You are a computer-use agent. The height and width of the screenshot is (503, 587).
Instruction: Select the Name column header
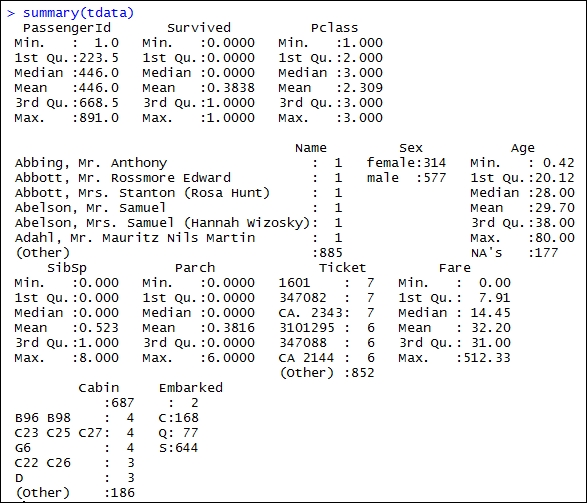pyautogui.click(x=311, y=148)
